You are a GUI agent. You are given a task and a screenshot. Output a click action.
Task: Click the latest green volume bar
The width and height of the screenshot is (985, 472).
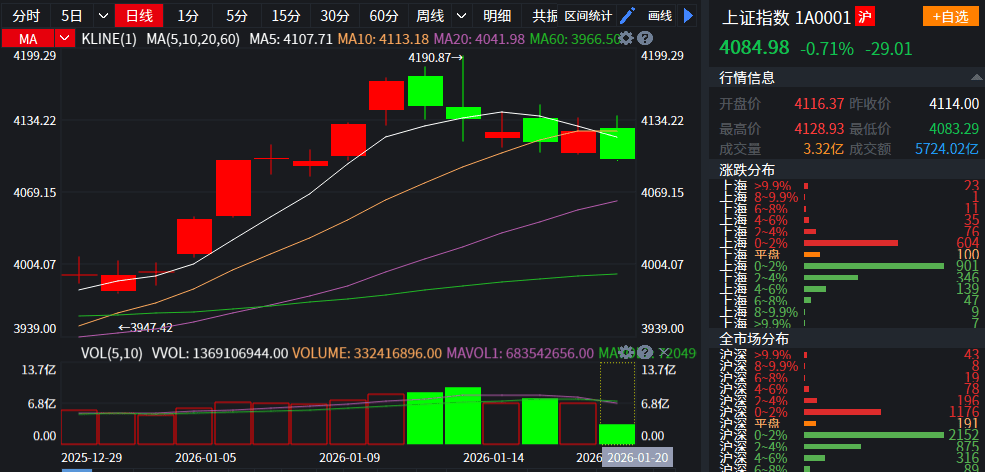pos(617,434)
